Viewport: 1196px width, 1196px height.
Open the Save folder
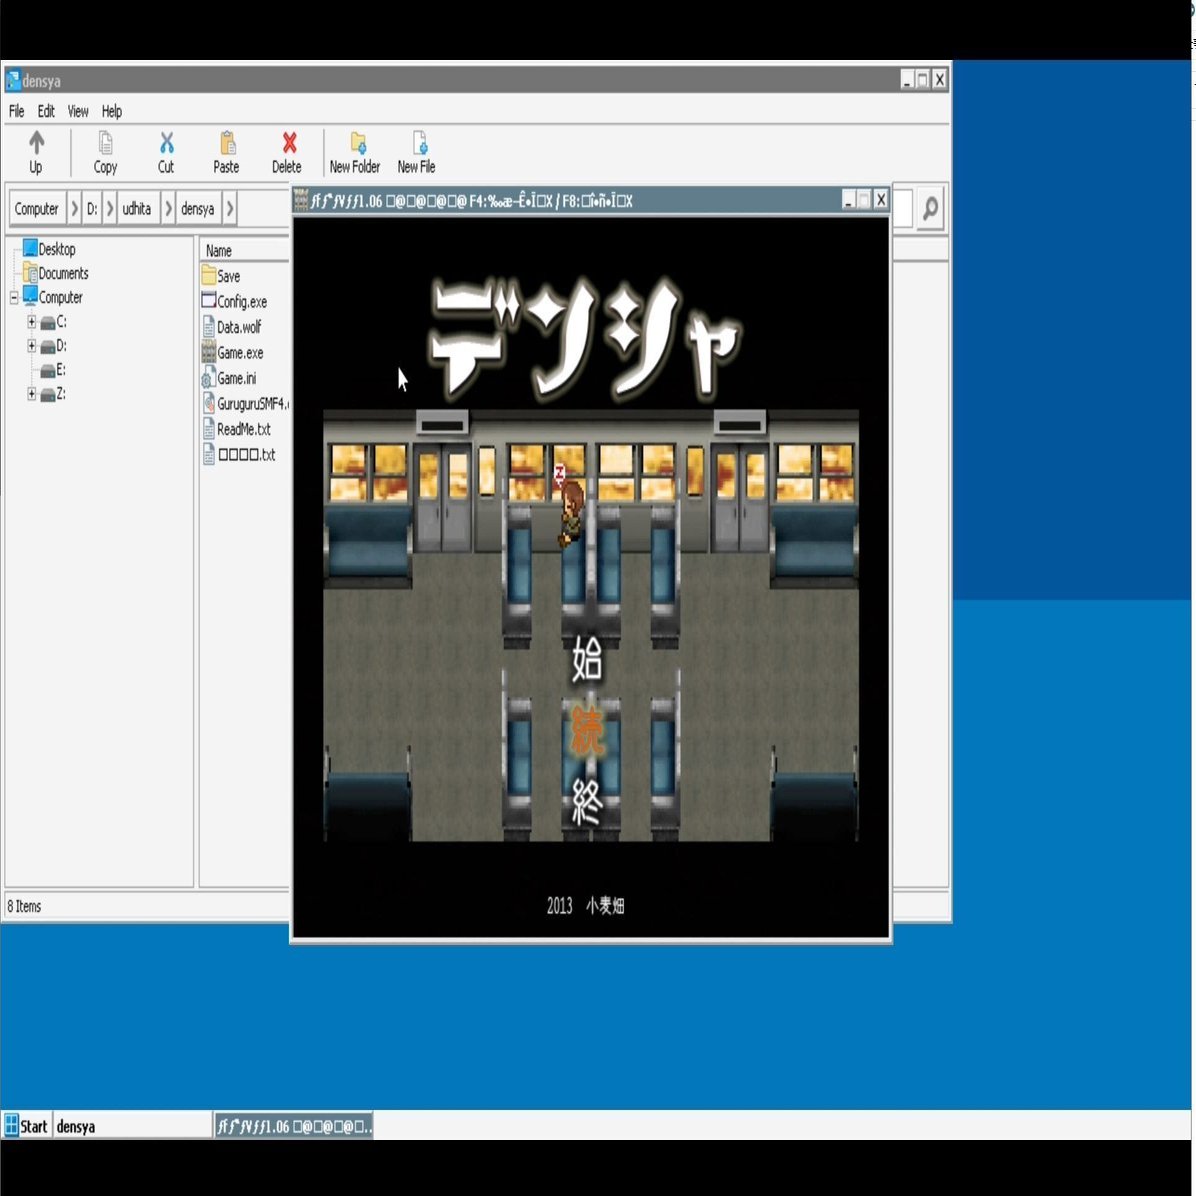pos(221,275)
